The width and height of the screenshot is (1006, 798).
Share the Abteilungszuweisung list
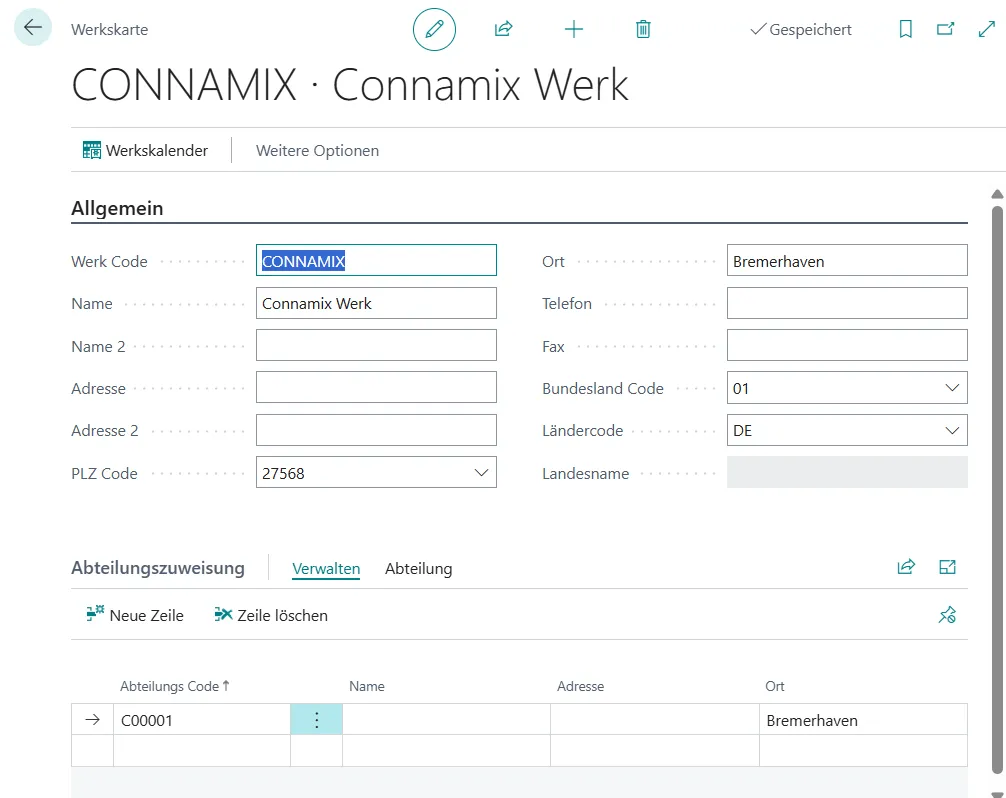(906, 567)
